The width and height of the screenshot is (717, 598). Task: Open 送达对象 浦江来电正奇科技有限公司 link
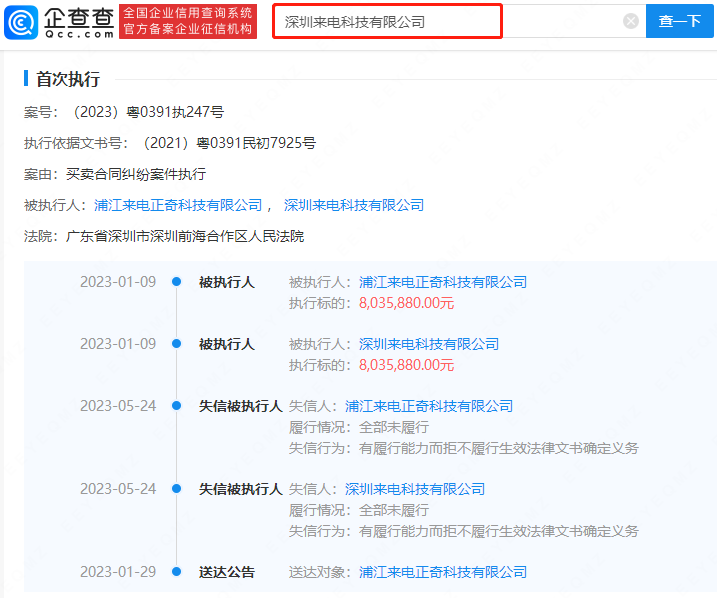pos(443,572)
